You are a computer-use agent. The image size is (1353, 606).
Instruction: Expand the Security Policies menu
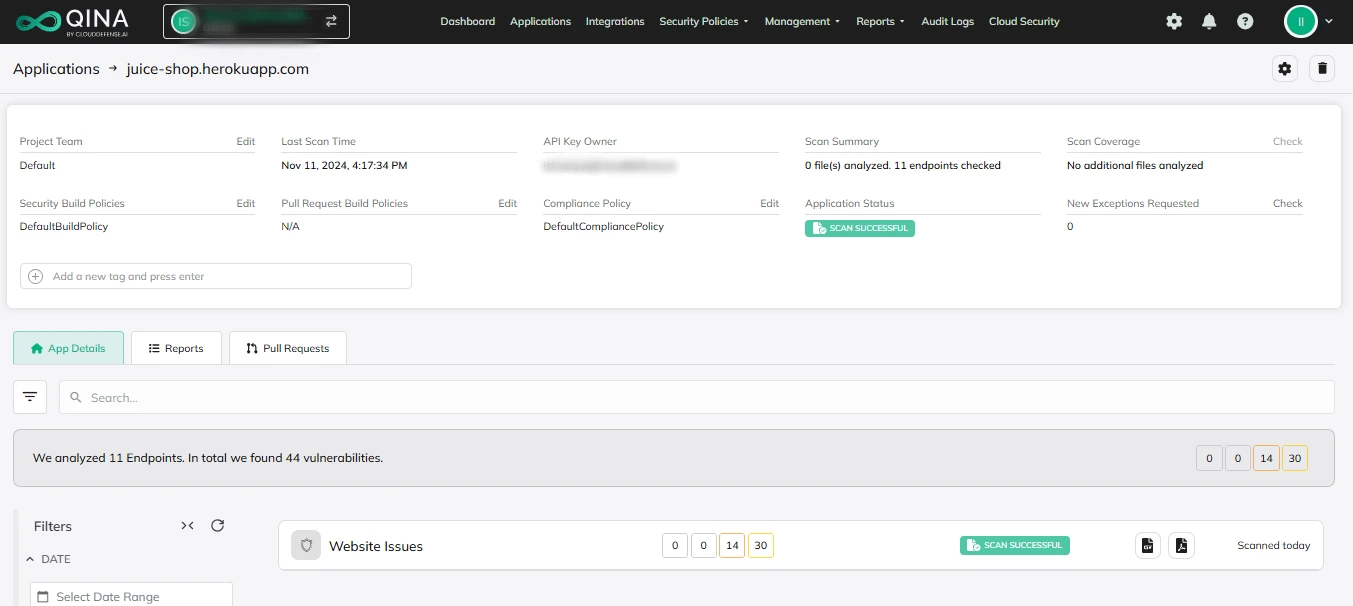703,21
